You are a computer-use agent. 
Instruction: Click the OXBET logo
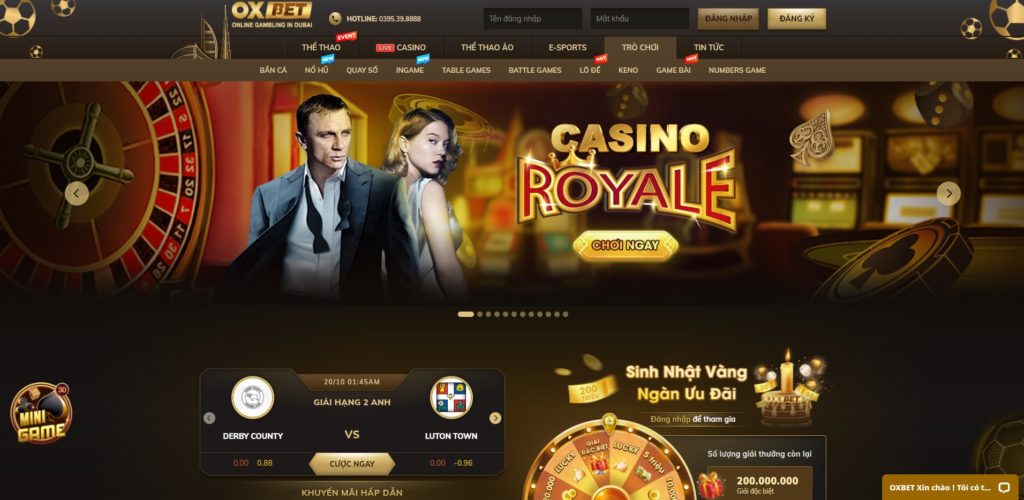coord(272,14)
